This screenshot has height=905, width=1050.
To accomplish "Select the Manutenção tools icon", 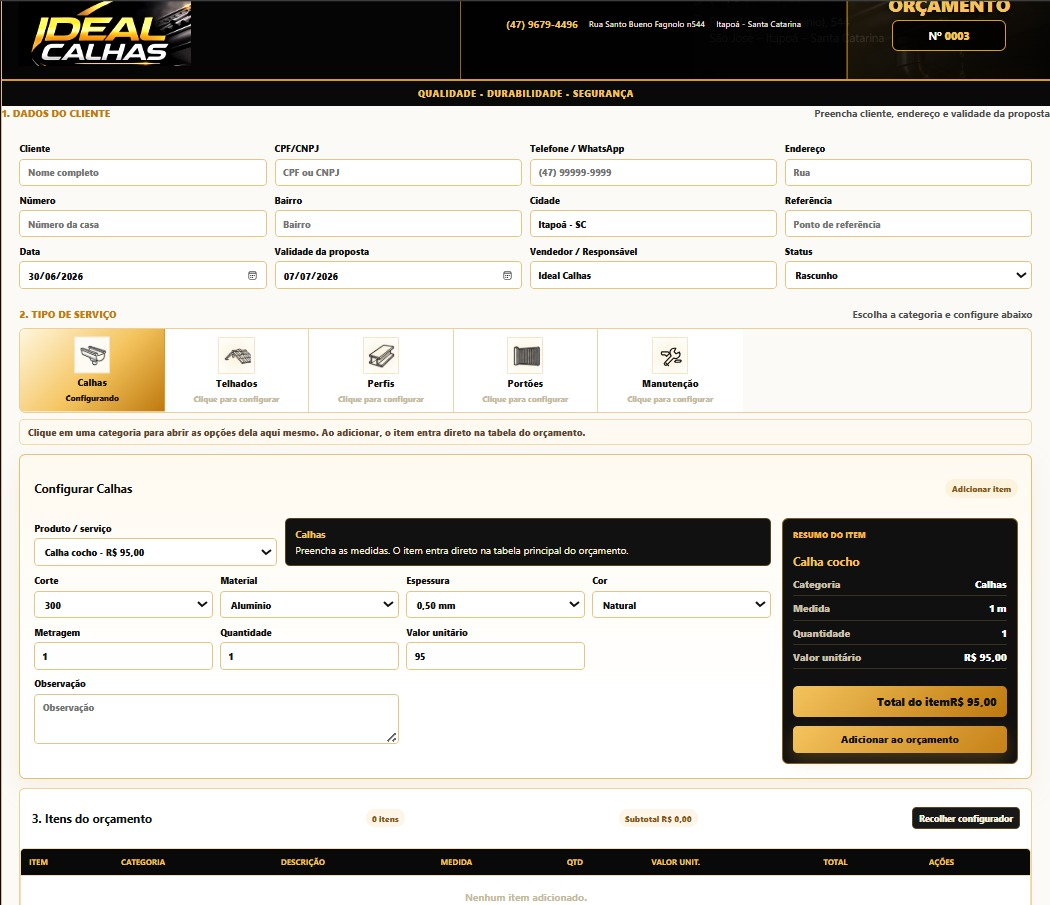I will [670, 355].
